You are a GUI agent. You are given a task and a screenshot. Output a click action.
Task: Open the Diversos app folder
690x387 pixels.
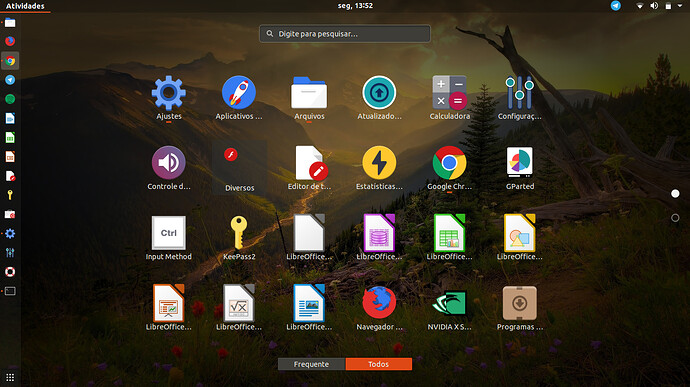pos(239,168)
